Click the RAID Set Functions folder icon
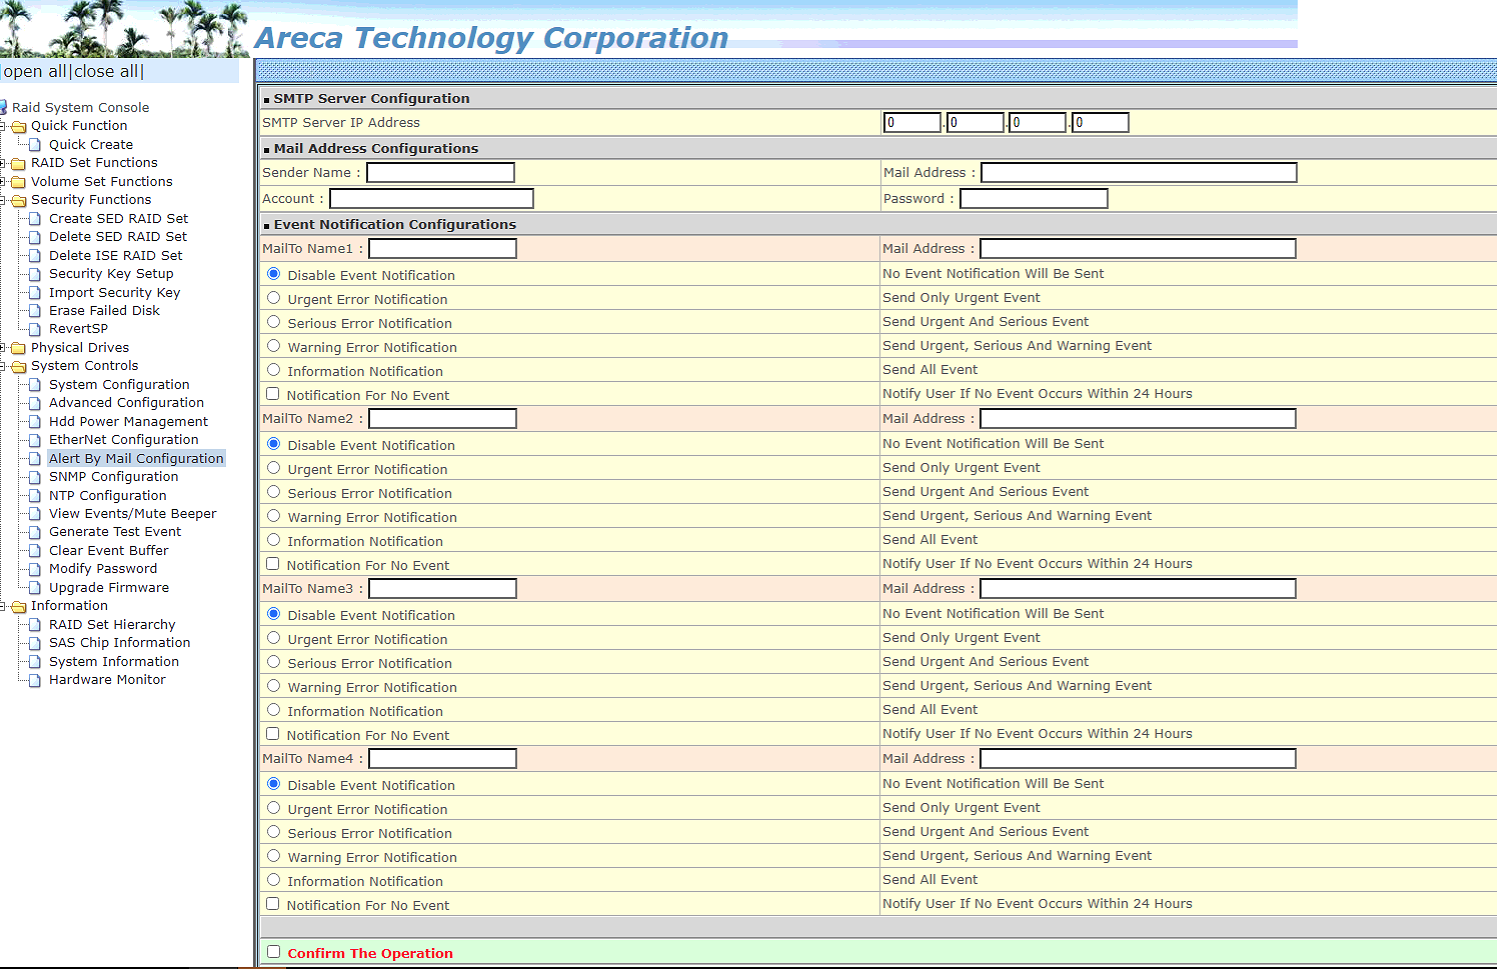The image size is (1497, 969). coord(18,163)
